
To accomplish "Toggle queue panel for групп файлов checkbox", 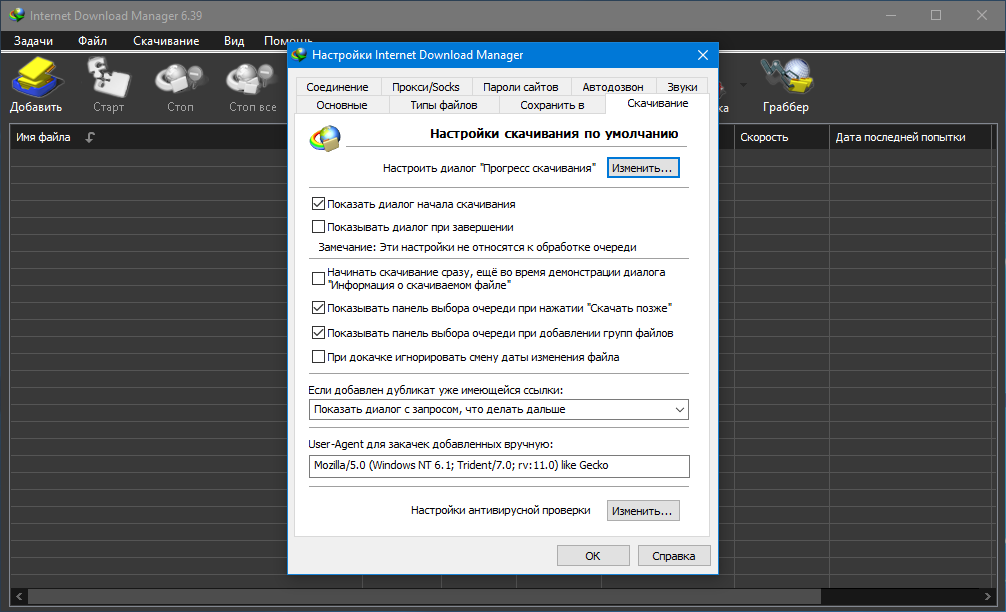I will coord(318,333).
